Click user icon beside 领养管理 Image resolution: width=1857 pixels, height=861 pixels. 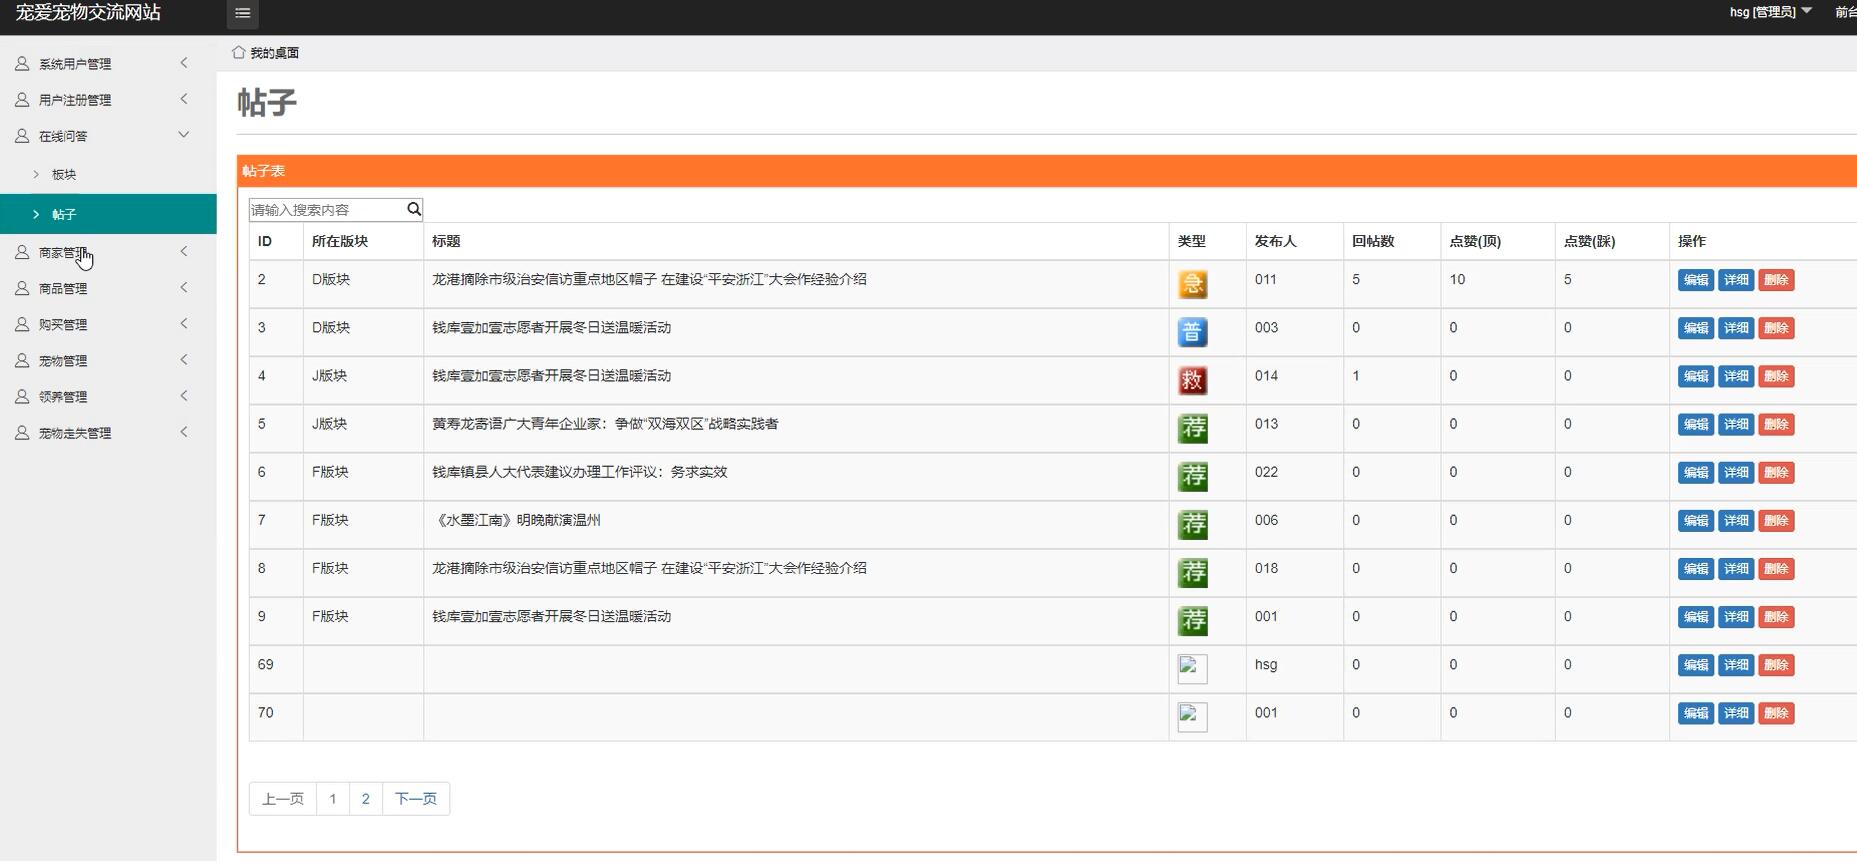22,396
